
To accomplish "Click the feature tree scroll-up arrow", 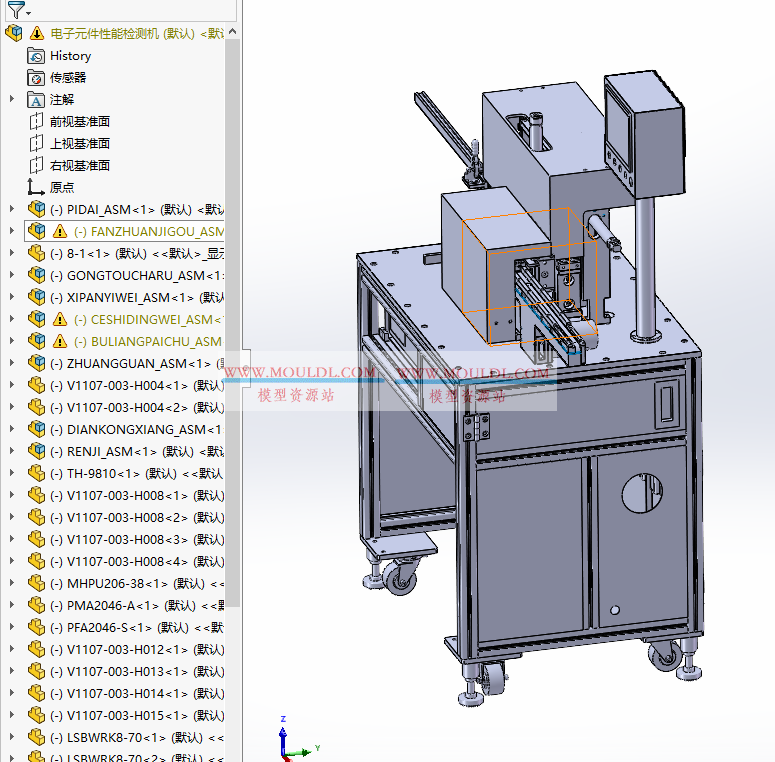I will [233, 31].
